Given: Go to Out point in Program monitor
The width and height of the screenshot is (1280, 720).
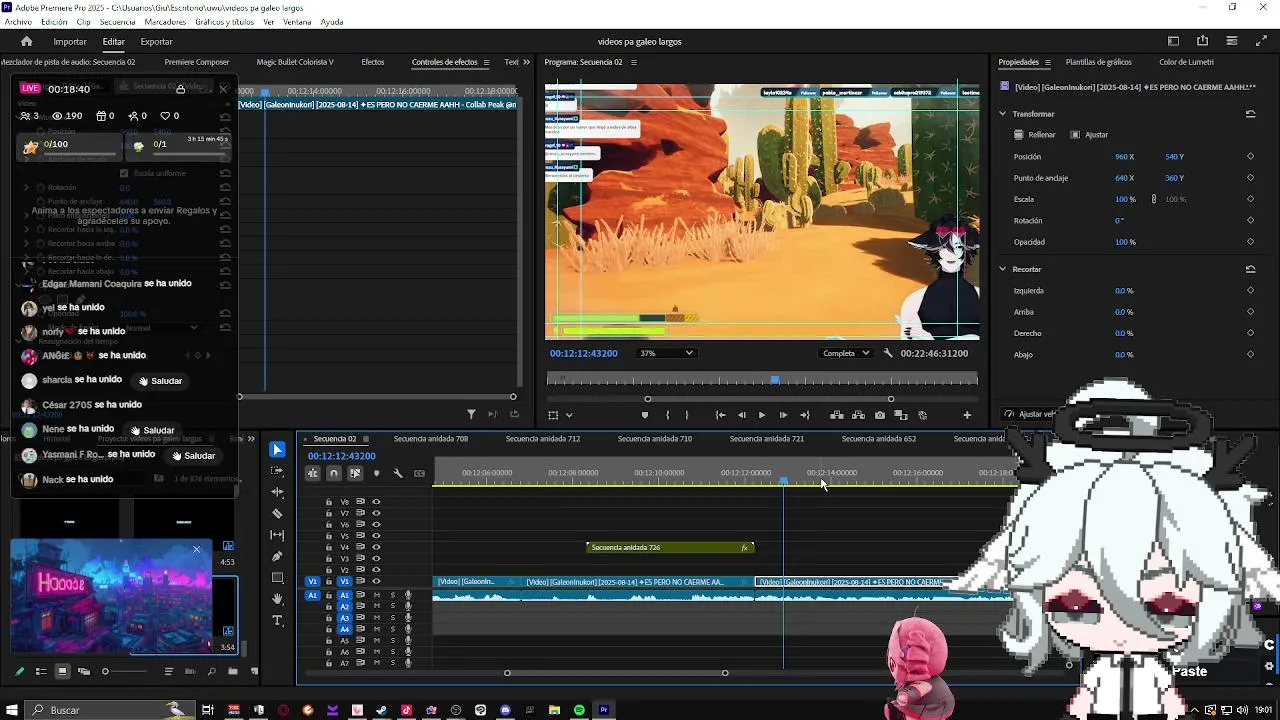Looking at the screenshot, I should (805, 415).
